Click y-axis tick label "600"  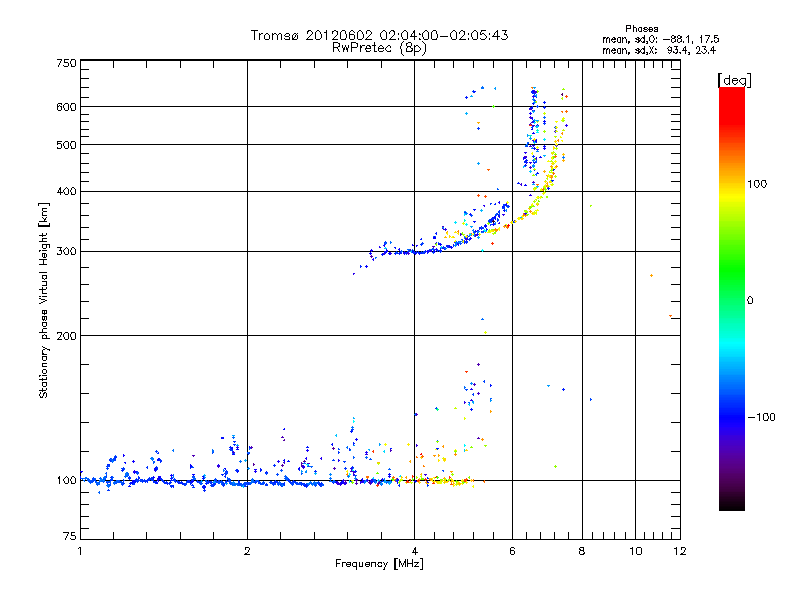(66, 107)
